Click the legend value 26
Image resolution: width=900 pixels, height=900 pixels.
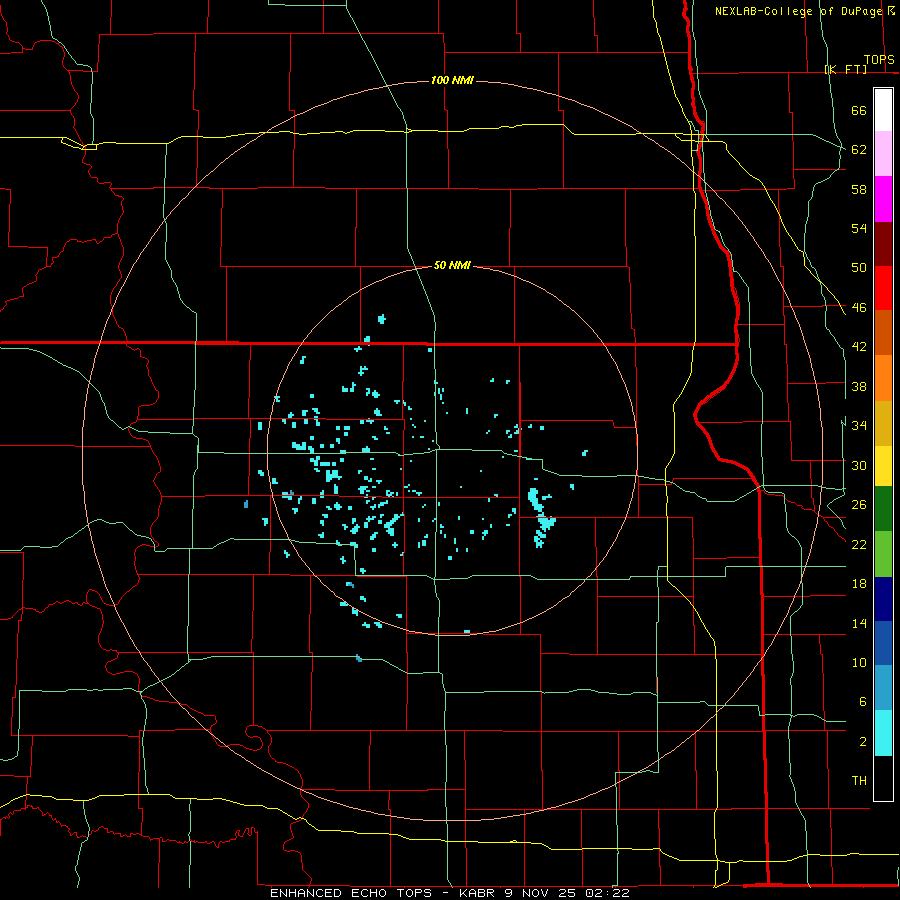point(859,505)
